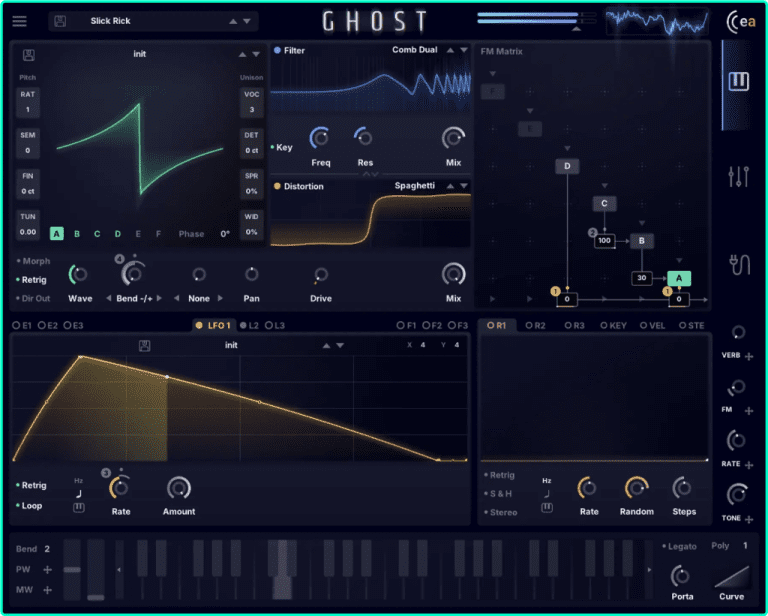Click the LFO shape save icon
The image size is (768, 616).
click(x=144, y=346)
